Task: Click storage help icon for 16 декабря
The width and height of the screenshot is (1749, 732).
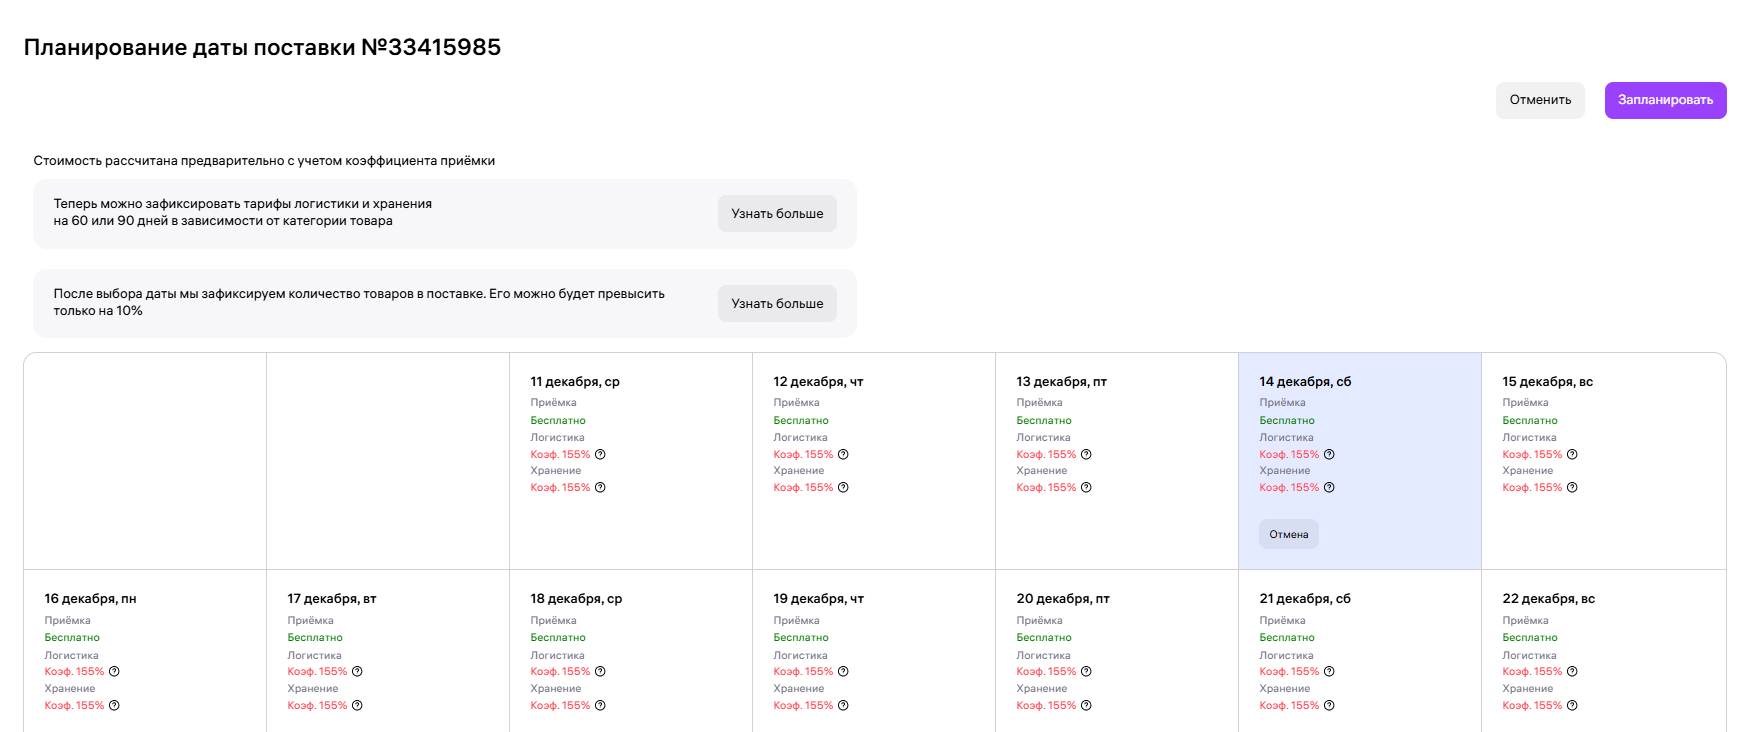Action: point(114,706)
